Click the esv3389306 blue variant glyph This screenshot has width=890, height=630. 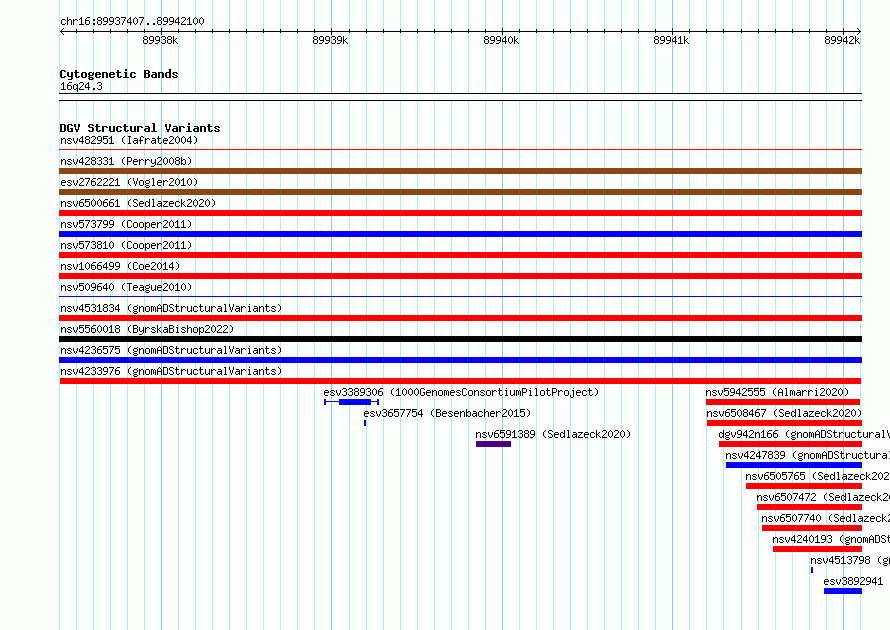pyautogui.click(x=351, y=402)
